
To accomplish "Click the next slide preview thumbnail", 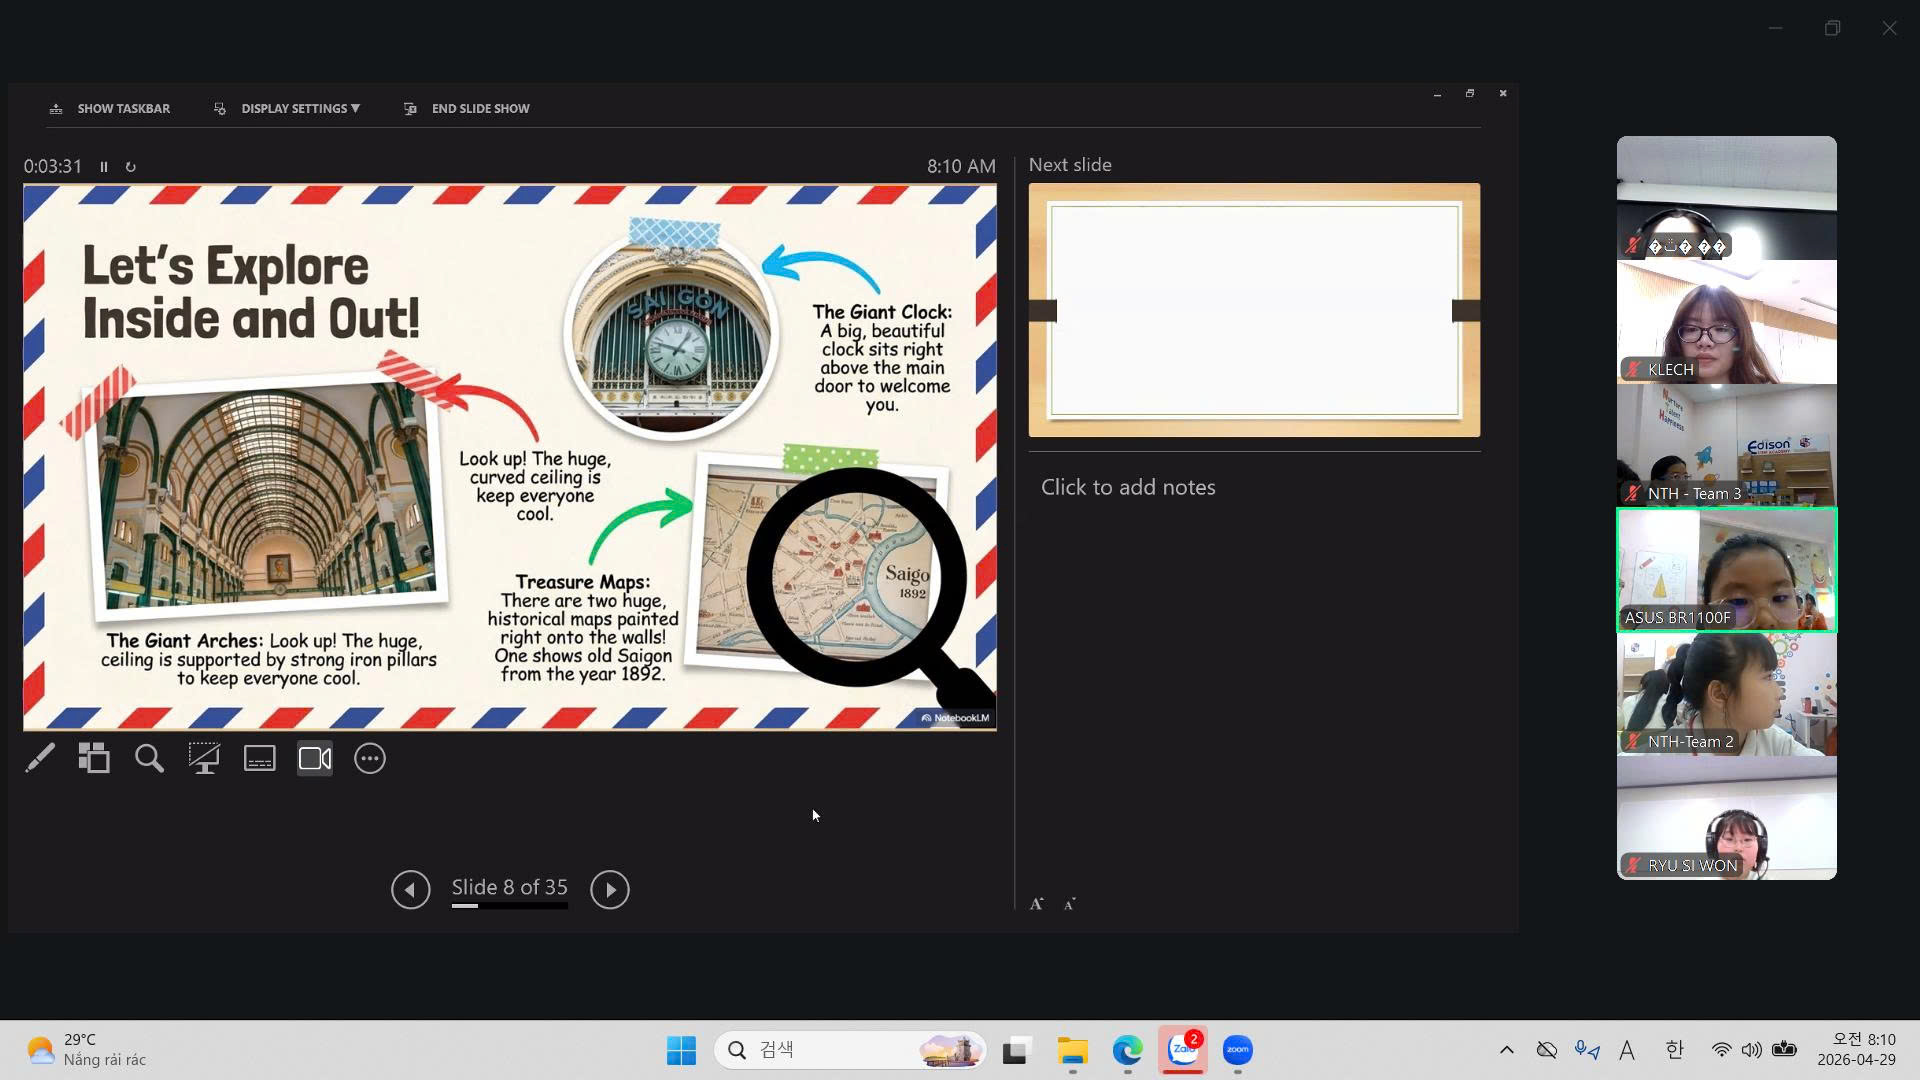I will pyautogui.click(x=1254, y=310).
